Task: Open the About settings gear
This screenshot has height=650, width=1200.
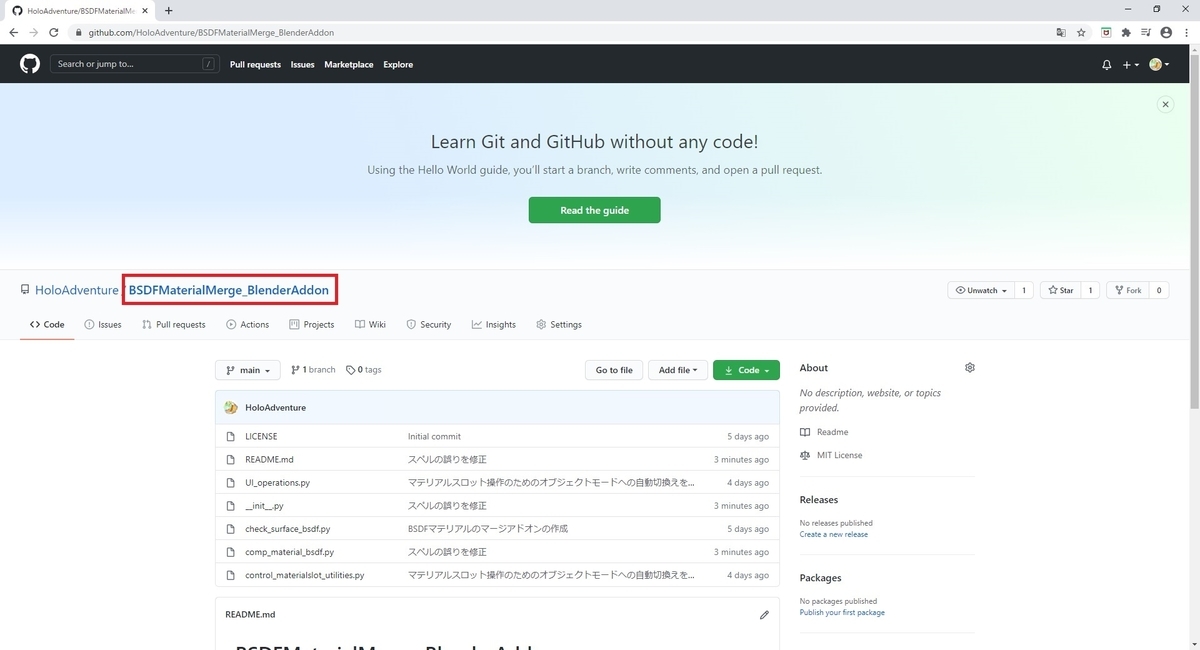Action: (x=970, y=368)
